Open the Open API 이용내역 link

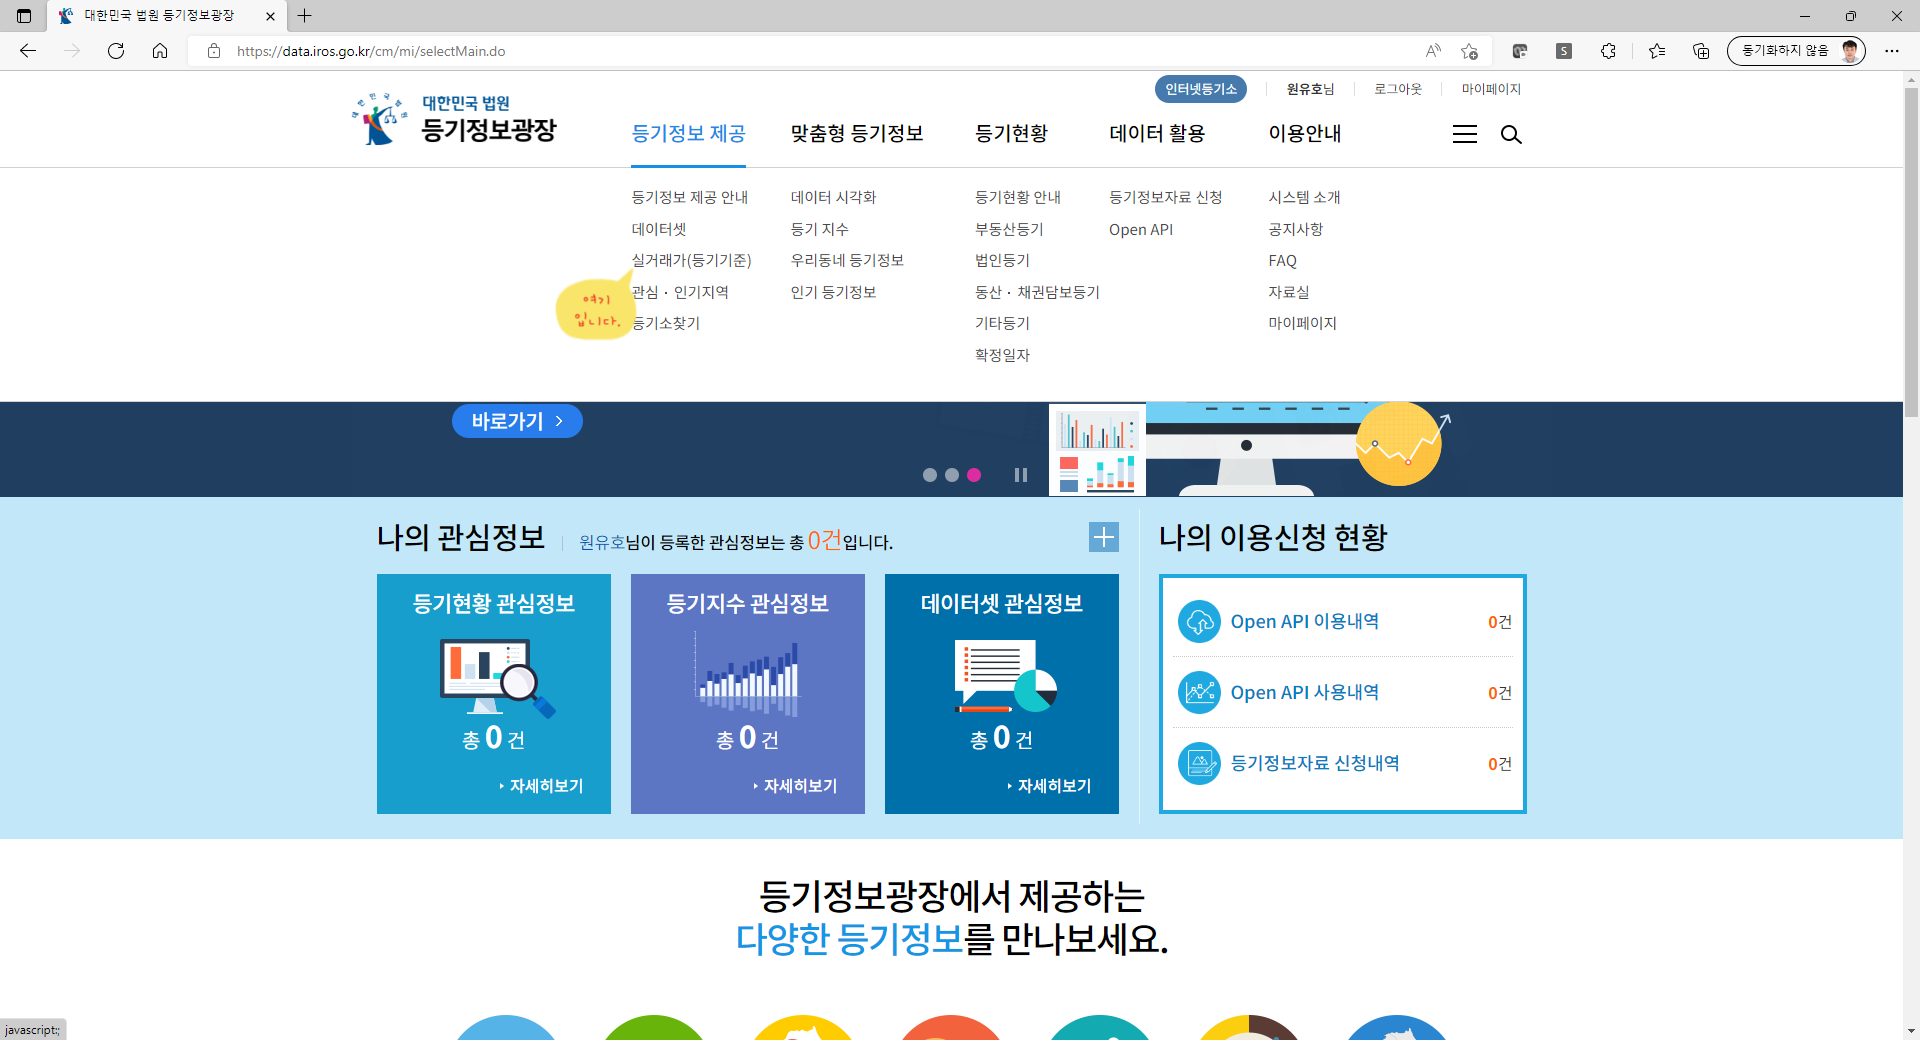(1304, 622)
